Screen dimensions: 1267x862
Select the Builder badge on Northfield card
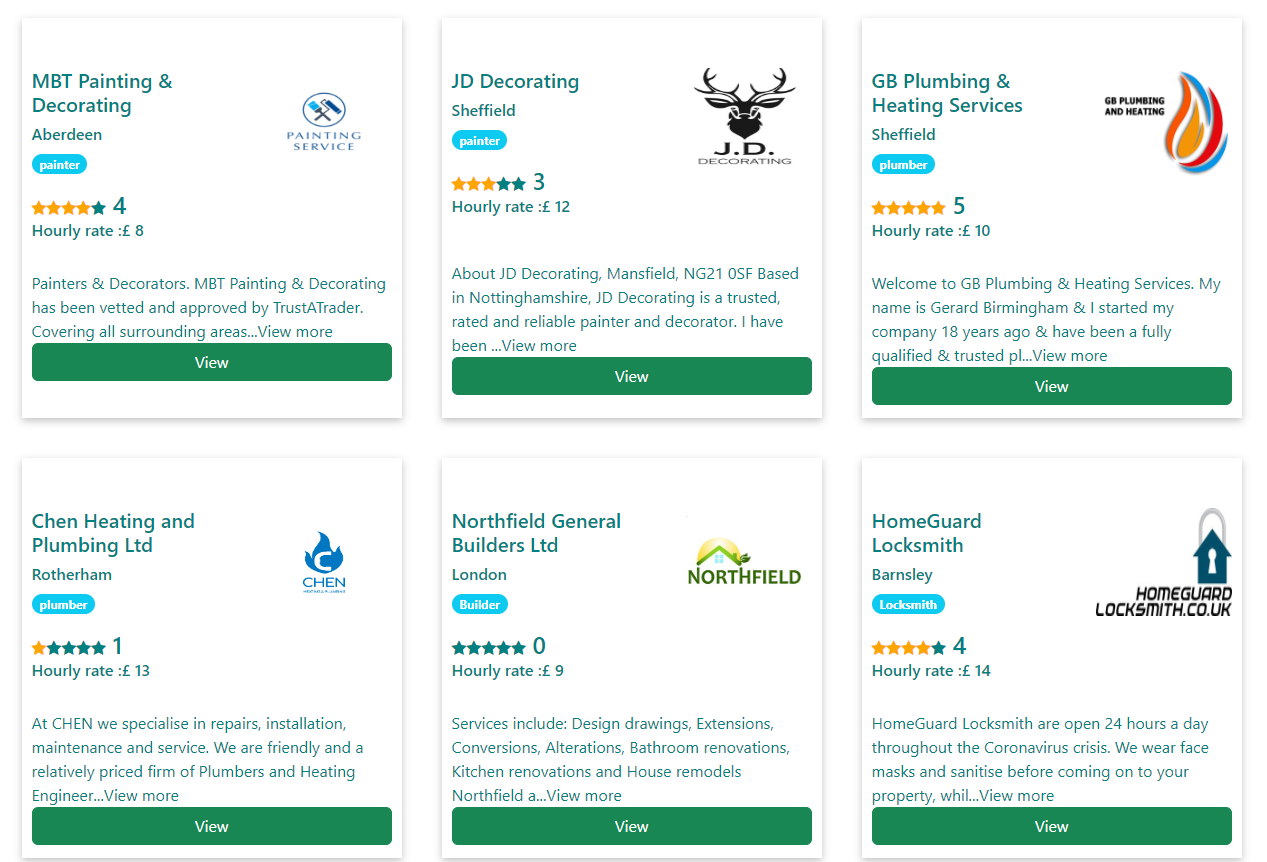(479, 604)
